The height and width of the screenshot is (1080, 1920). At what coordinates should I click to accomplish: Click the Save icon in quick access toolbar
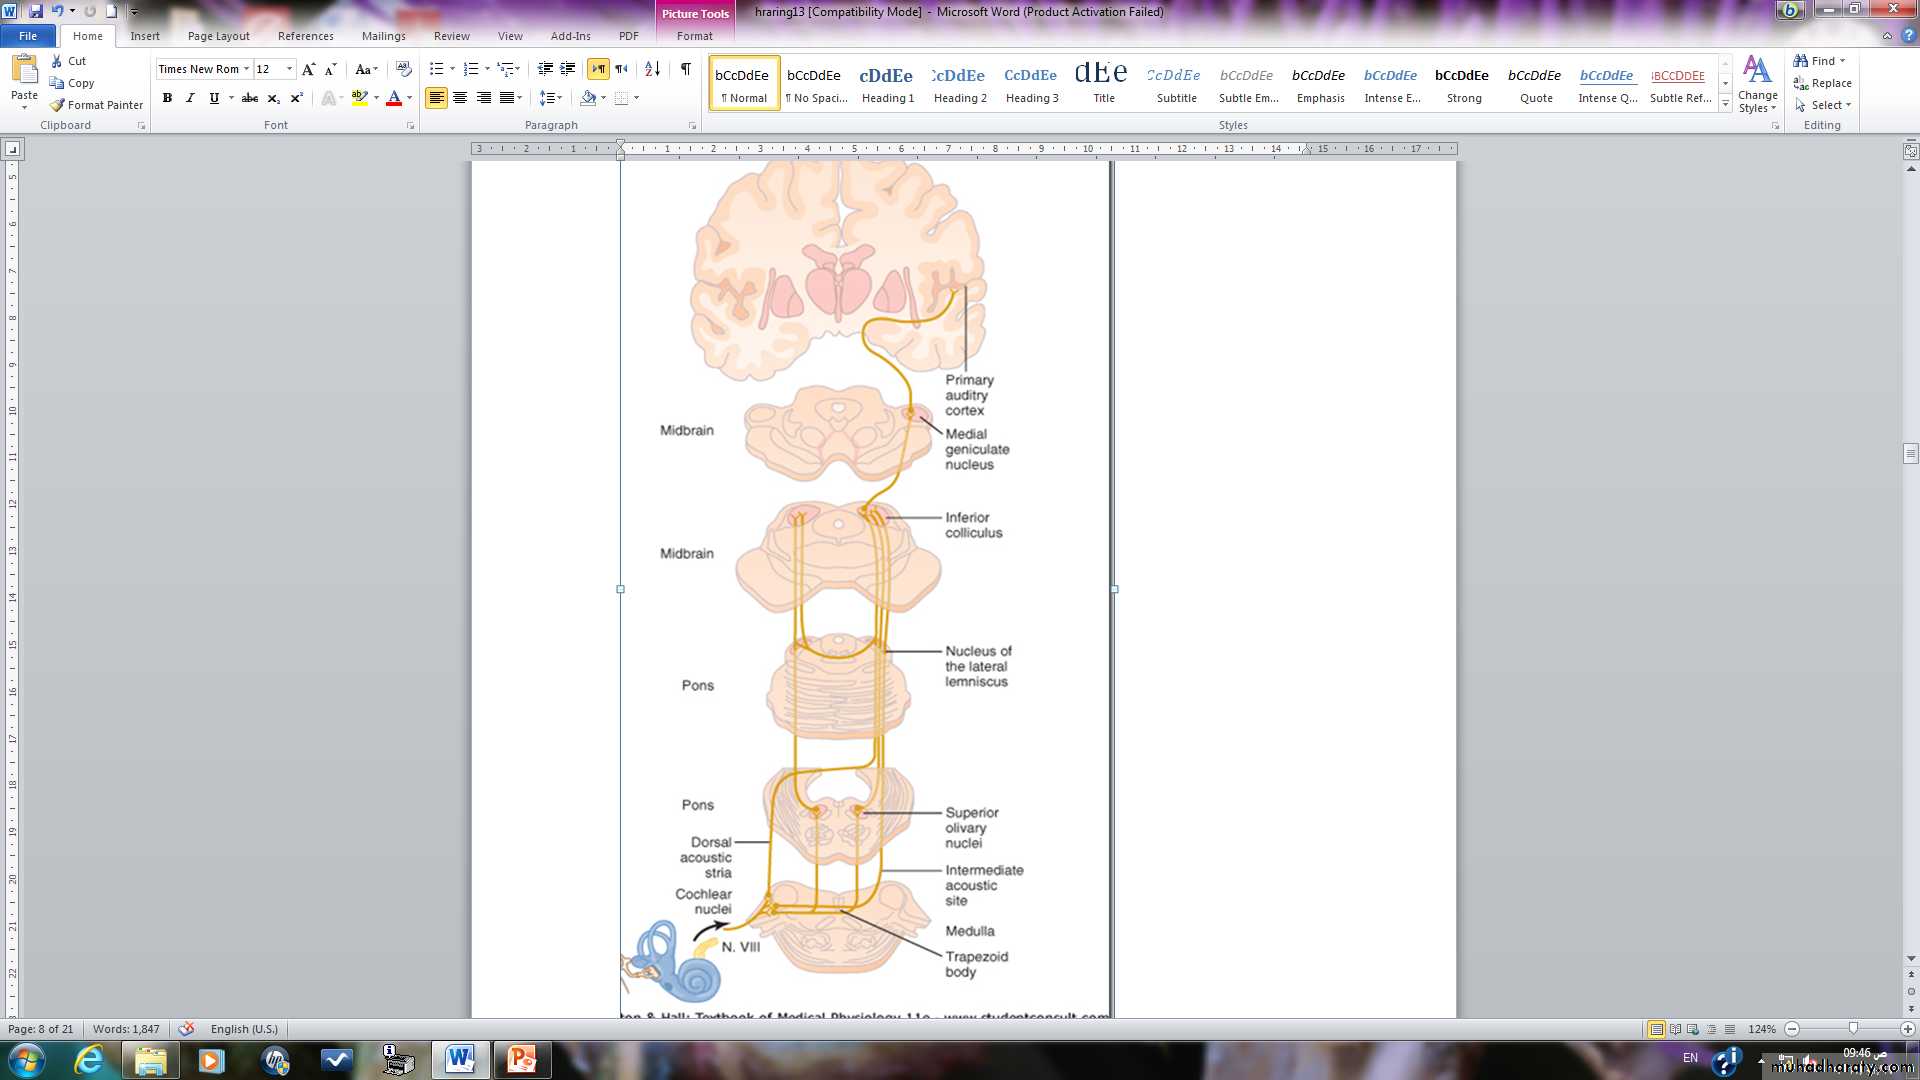coord(36,11)
